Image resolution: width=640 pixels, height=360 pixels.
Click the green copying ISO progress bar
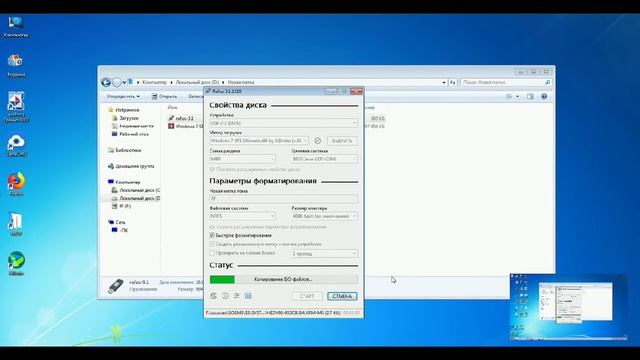(284, 279)
